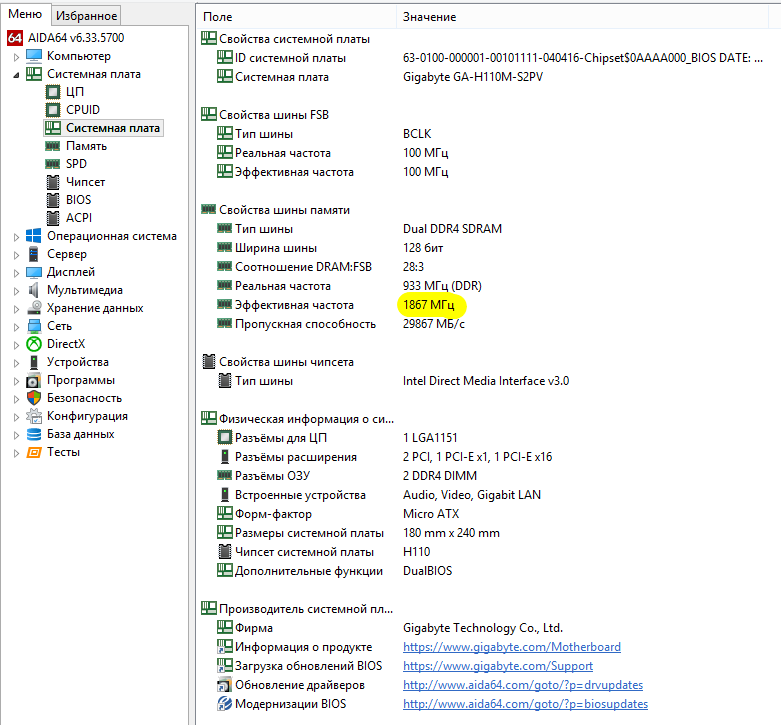Expand the Сеть tree node
Image resolution: width=781 pixels, height=725 pixels.
pyautogui.click(x=16, y=326)
